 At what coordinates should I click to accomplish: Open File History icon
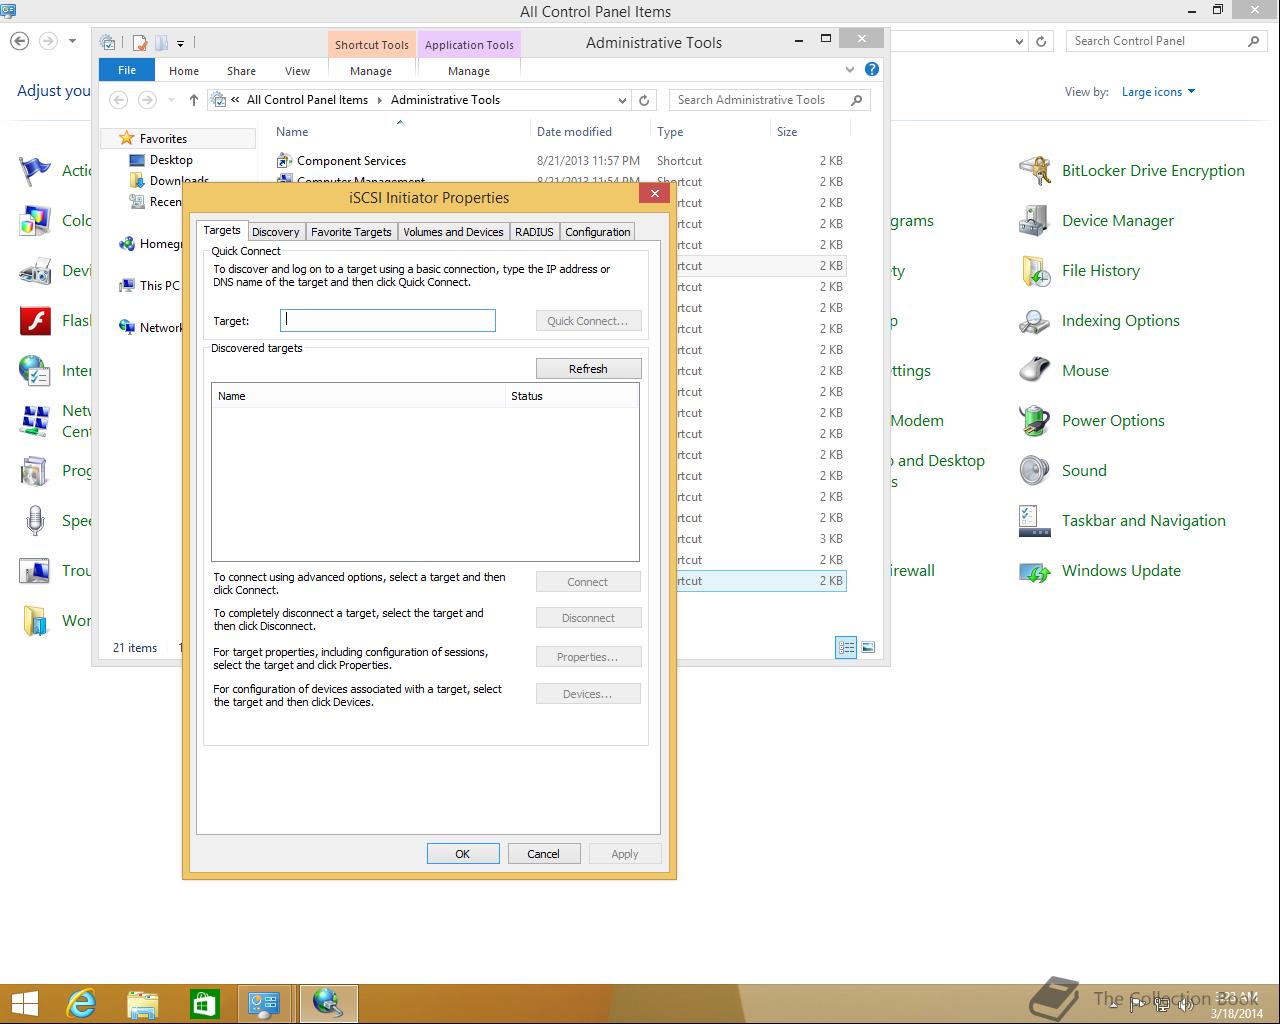pyautogui.click(x=1035, y=271)
